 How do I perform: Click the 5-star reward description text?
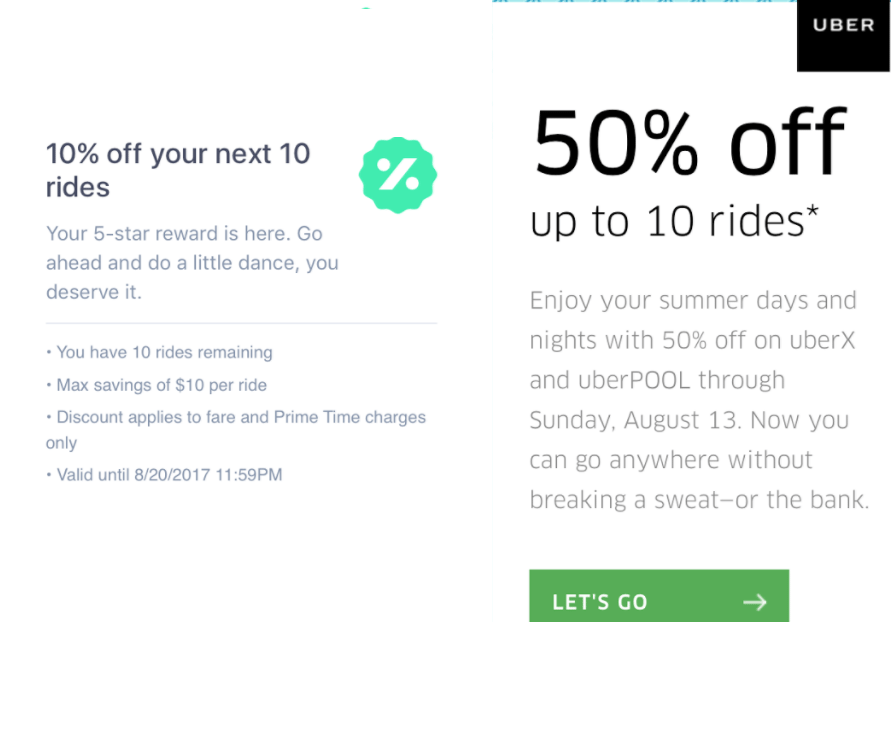[x=192, y=263]
